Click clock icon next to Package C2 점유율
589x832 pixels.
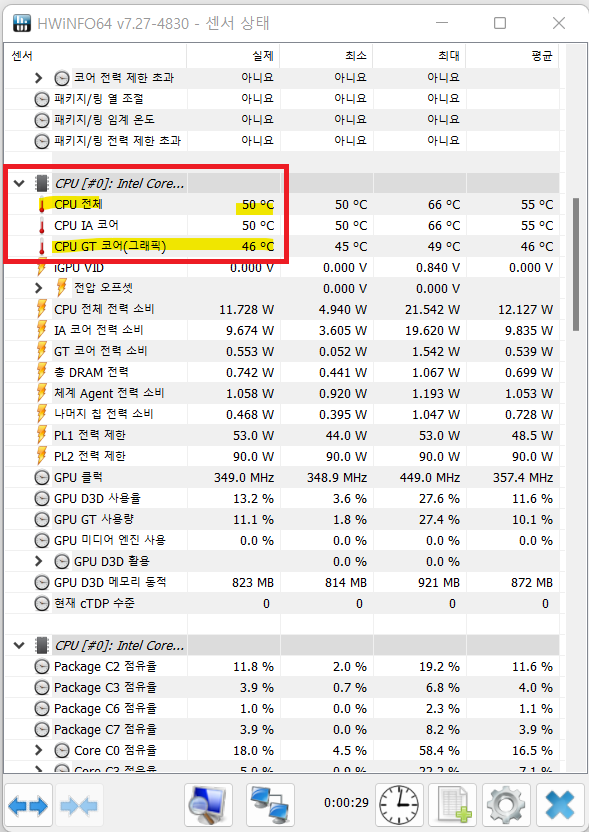pyautogui.click(x=41, y=666)
